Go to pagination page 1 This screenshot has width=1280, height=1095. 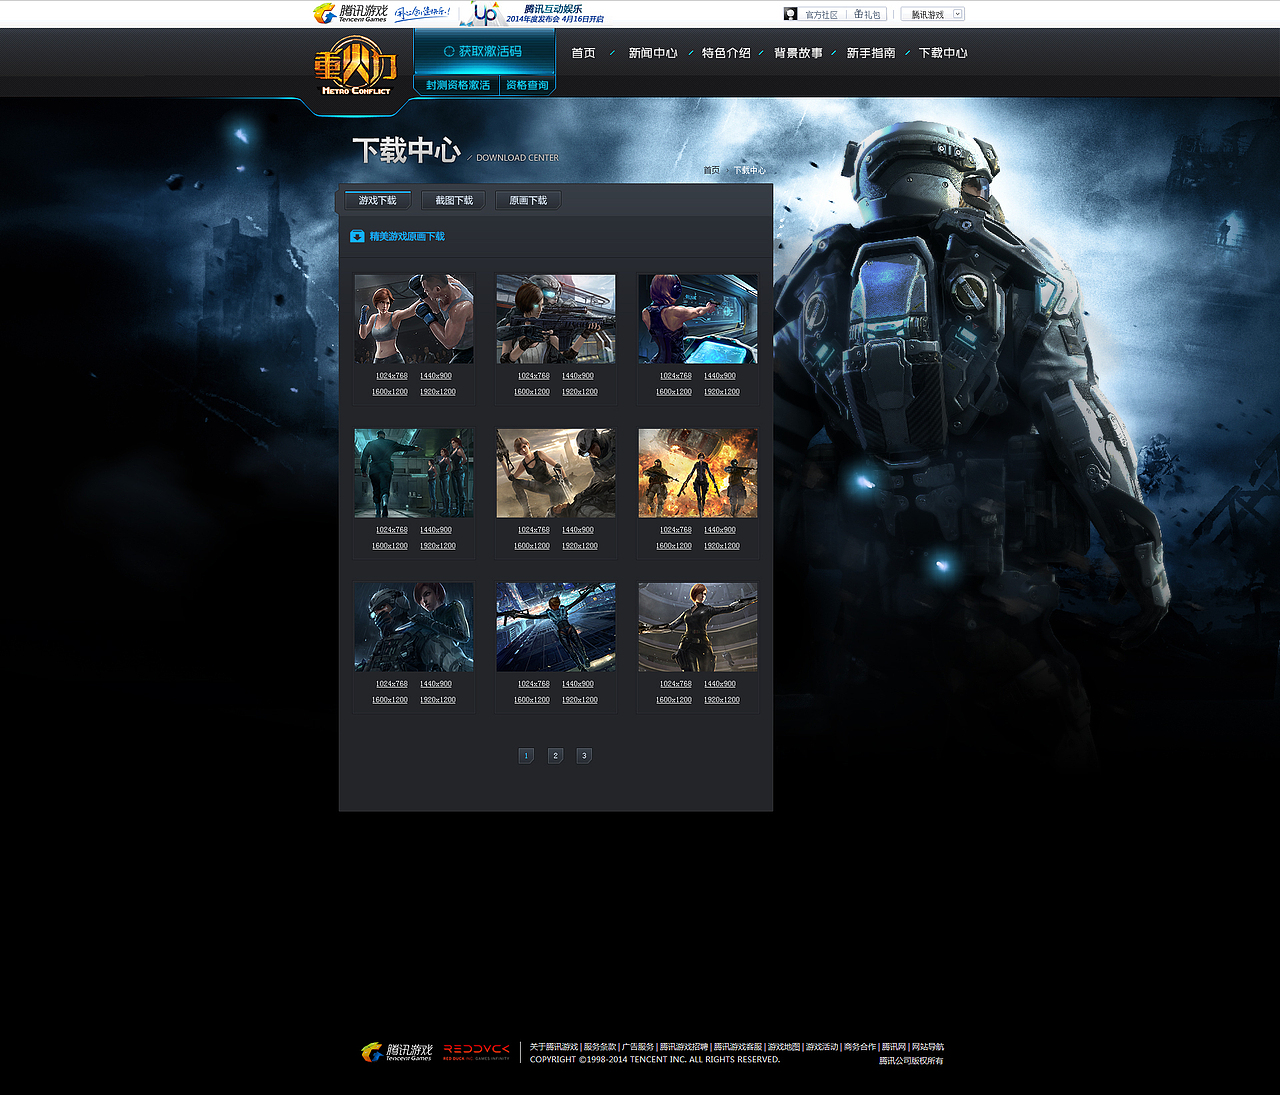click(526, 755)
